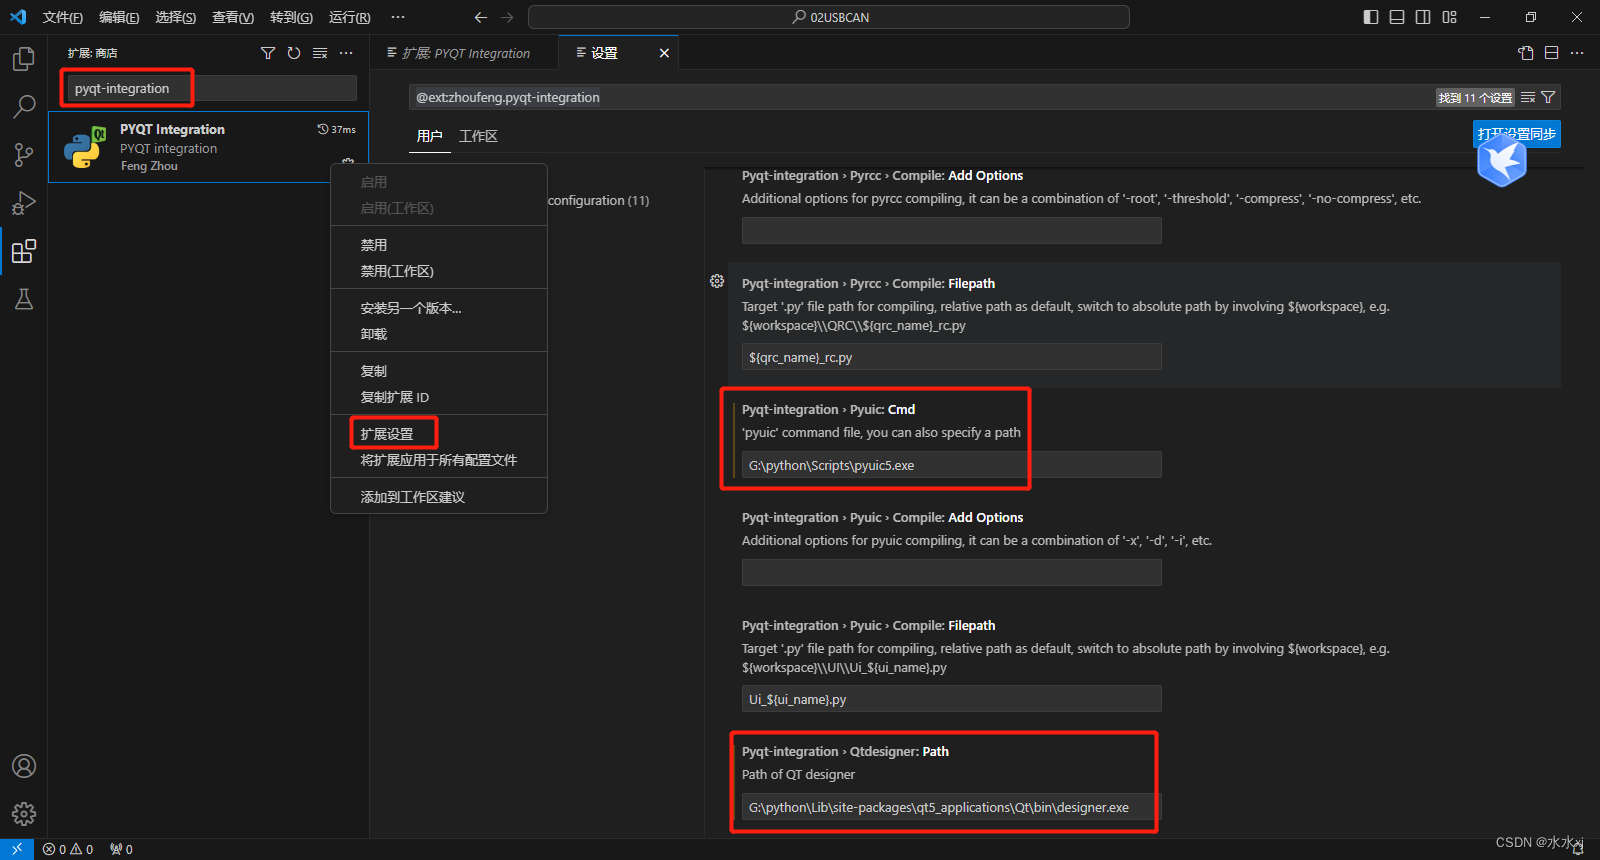The height and width of the screenshot is (860, 1600).
Task: Open the Testing flask view
Action: pyautogui.click(x=24, y=299)
